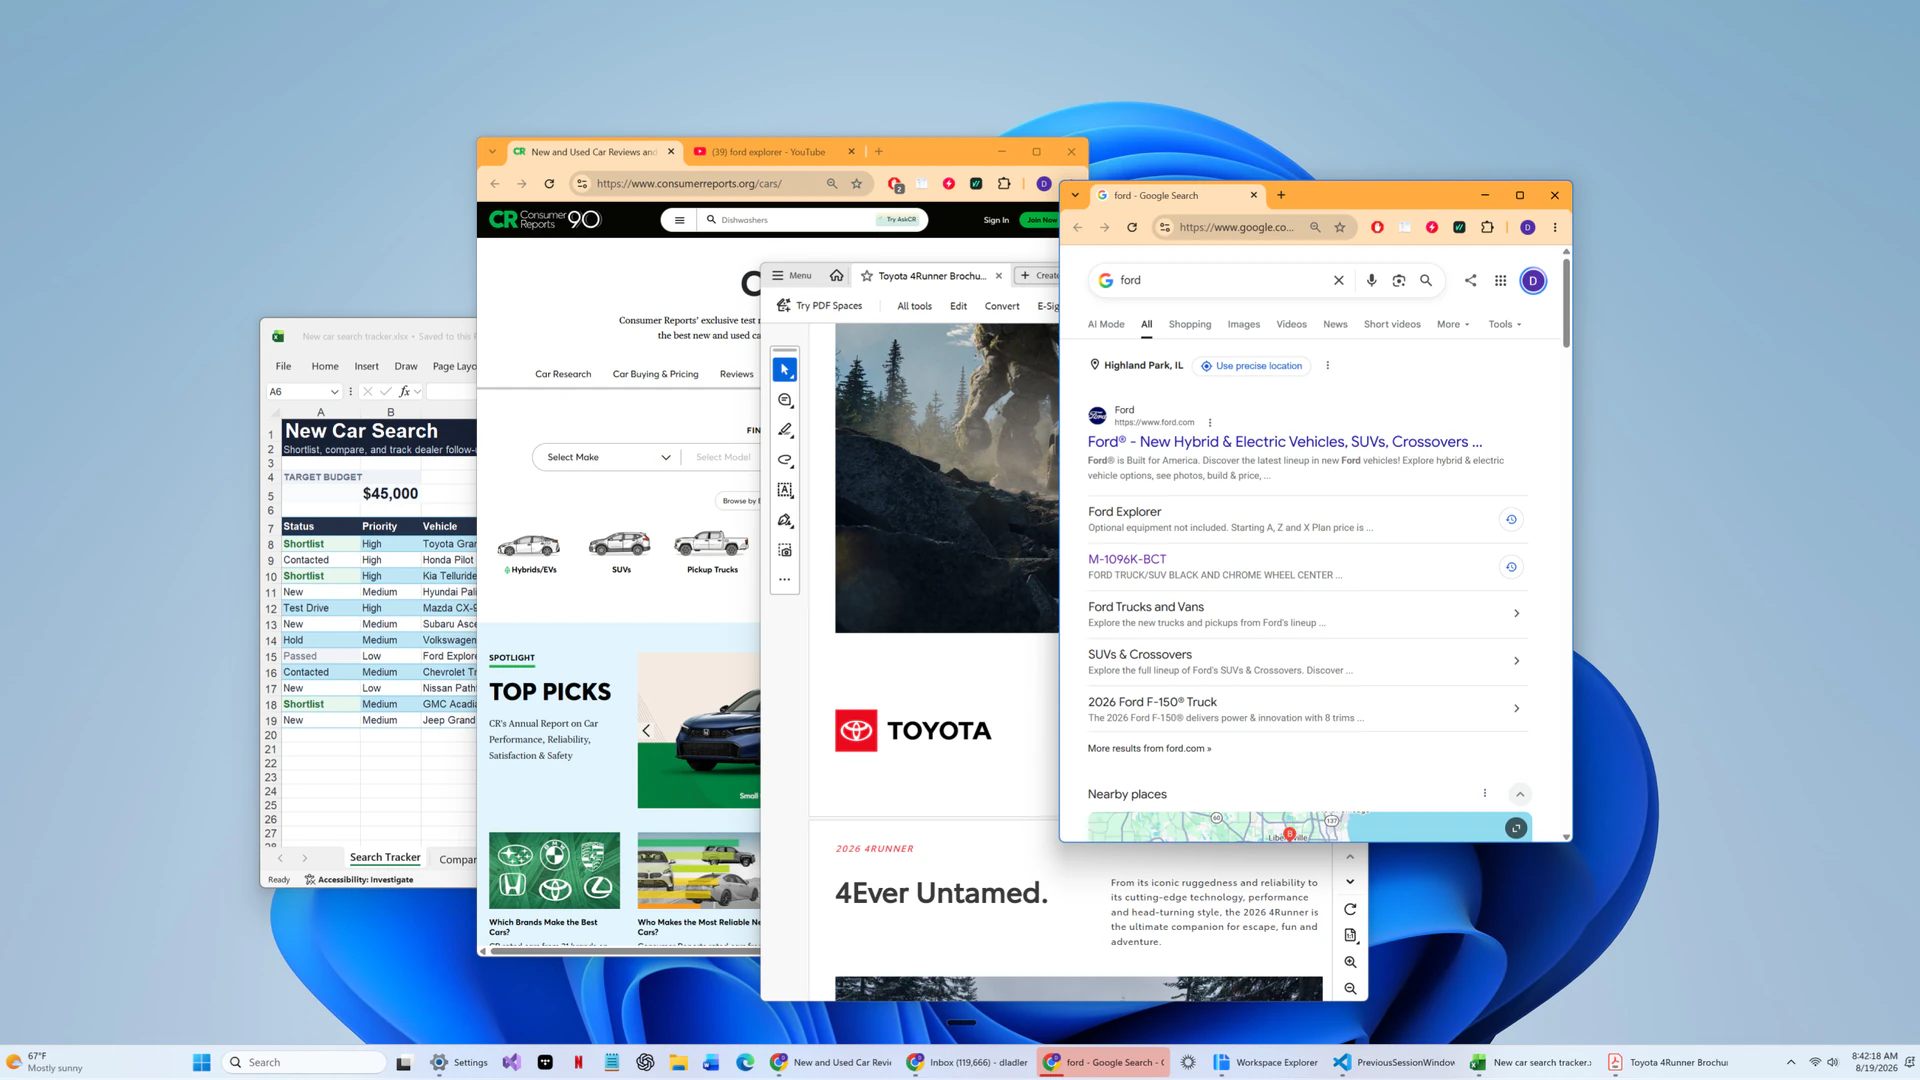This screenshot has height=1080, width=1920.
Task: Show hidden system tray icons
Action: pos(1790,1062)
